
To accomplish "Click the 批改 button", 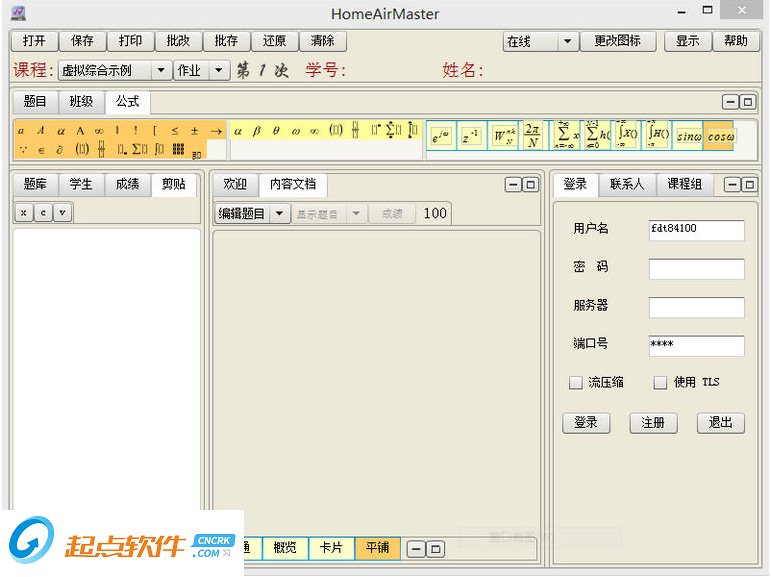I will coord(178,41).
